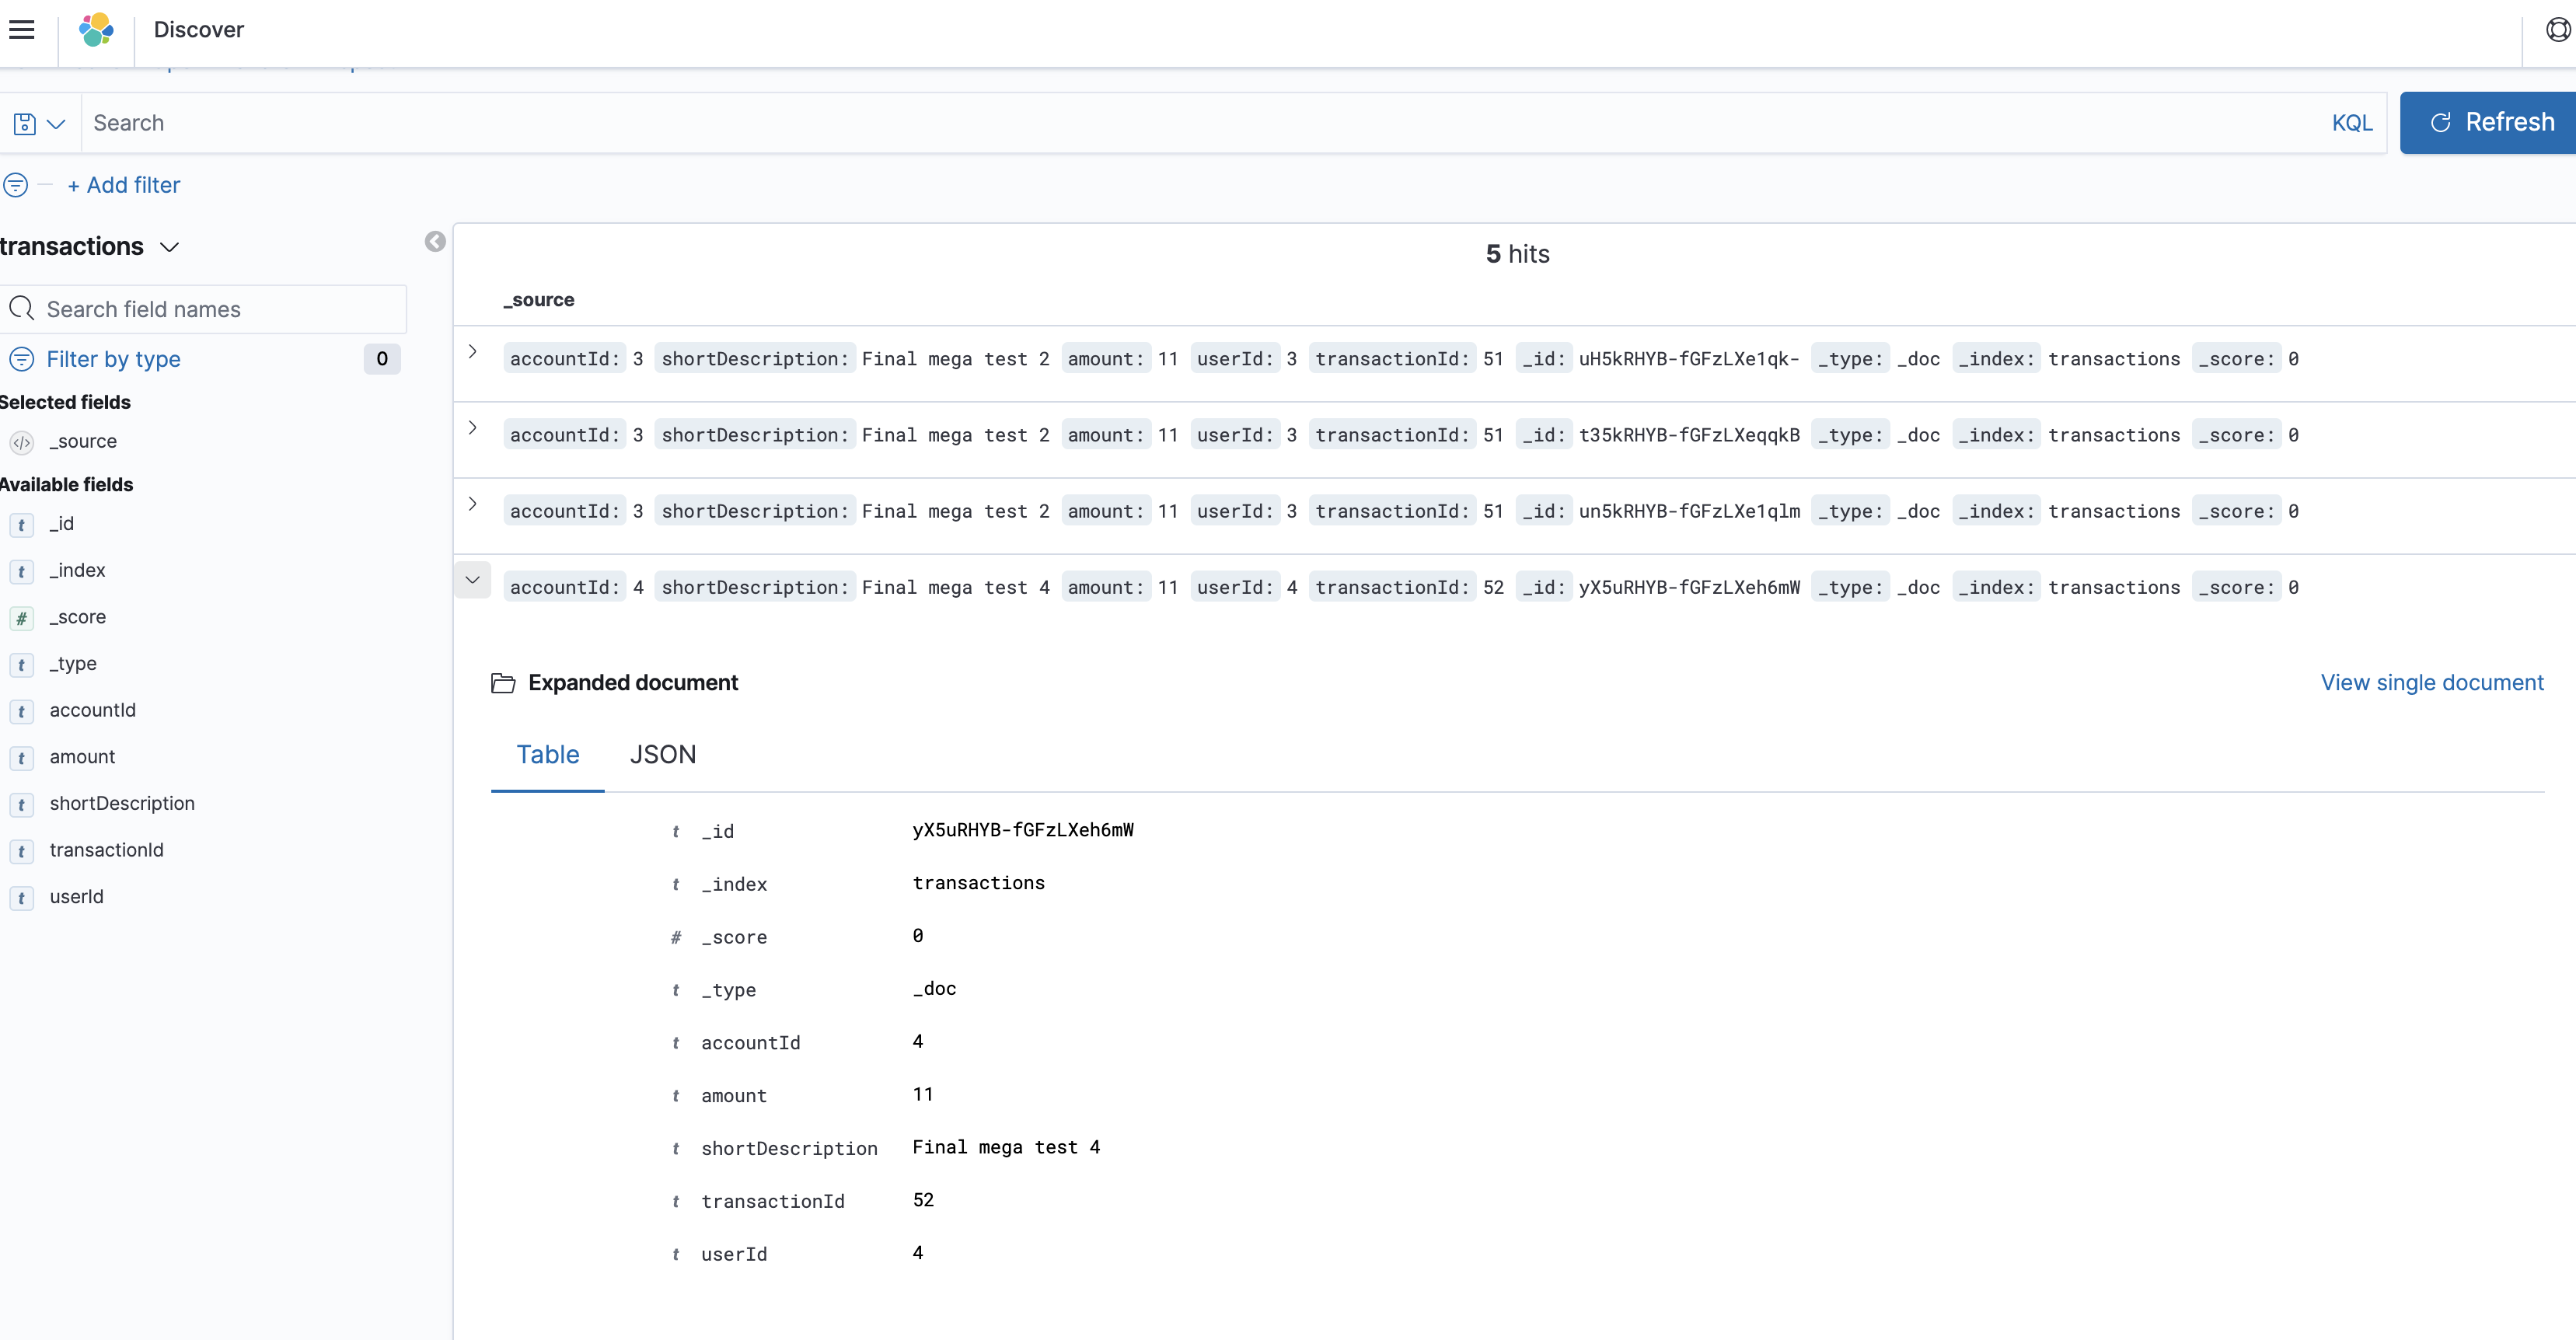Select the JSON tab in expanded document
The image size is (2576, 1340).
click(663, 754)
